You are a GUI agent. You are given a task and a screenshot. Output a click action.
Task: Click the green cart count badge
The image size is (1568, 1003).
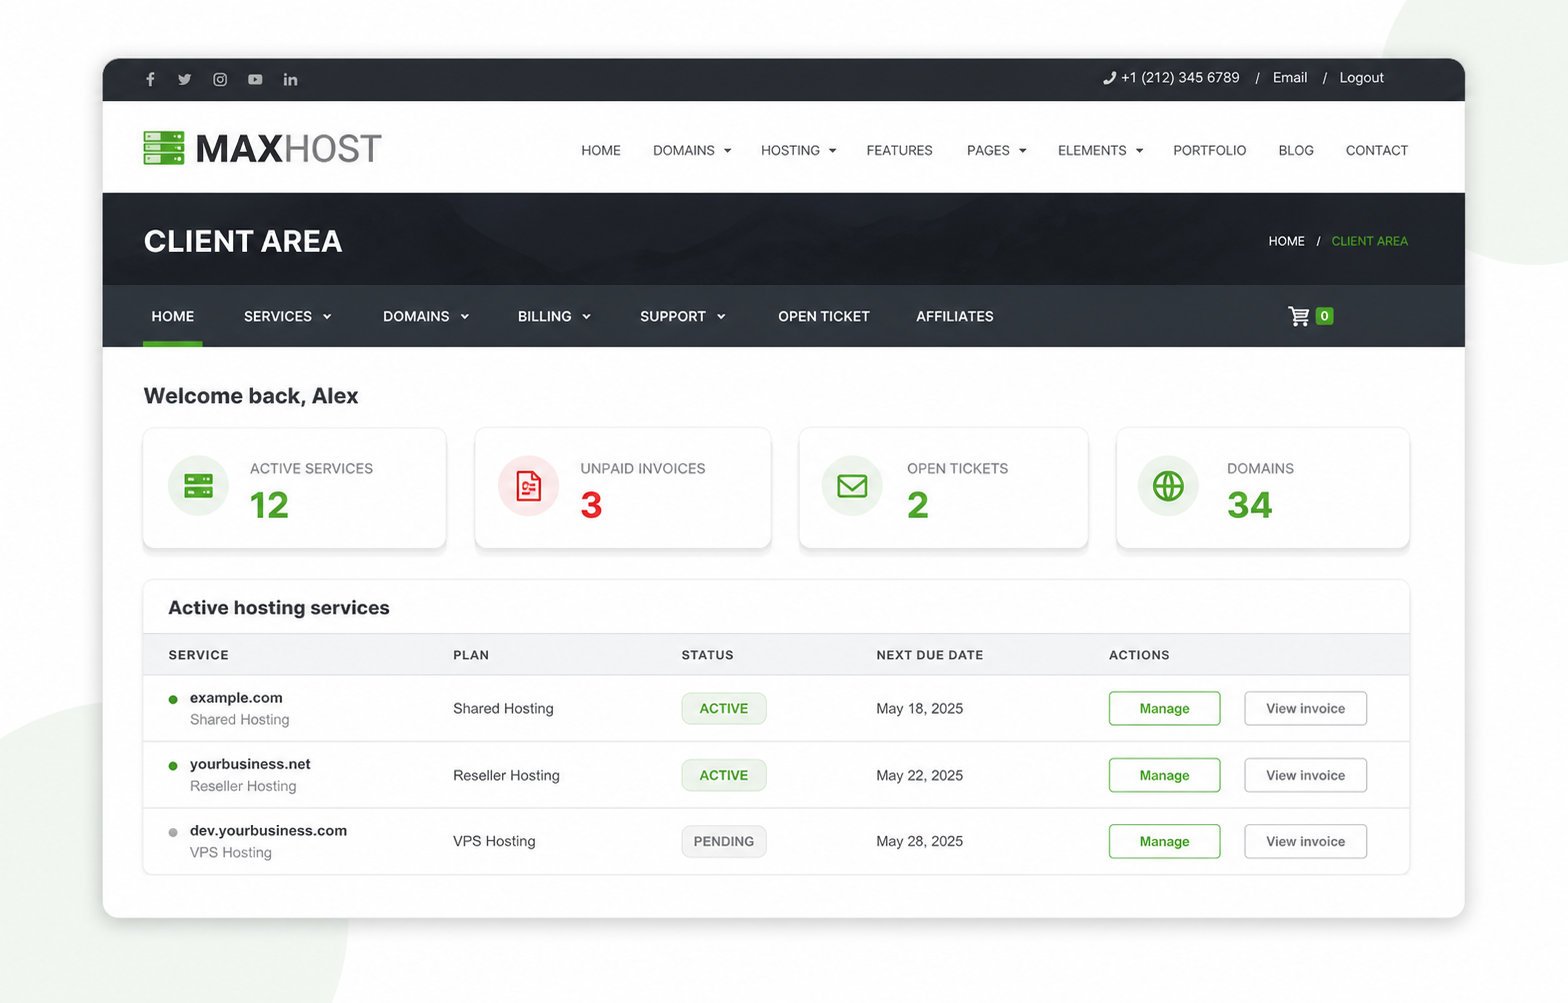coord(1324,316)
